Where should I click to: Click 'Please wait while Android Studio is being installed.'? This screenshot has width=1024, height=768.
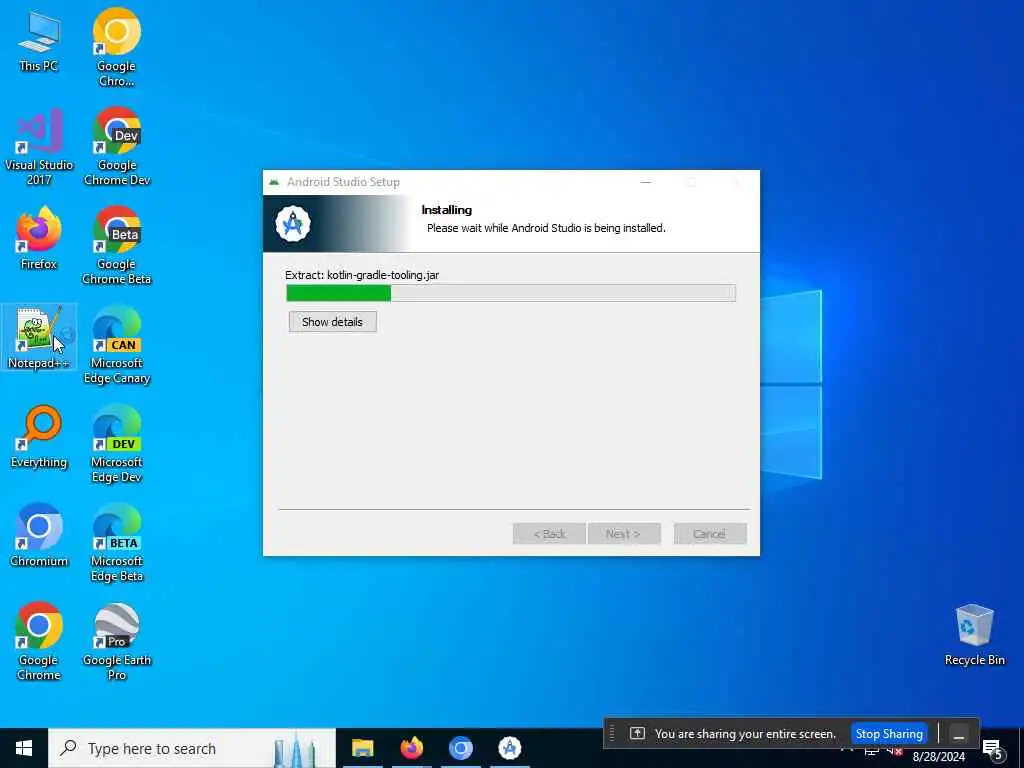click(x=546, y=228)
